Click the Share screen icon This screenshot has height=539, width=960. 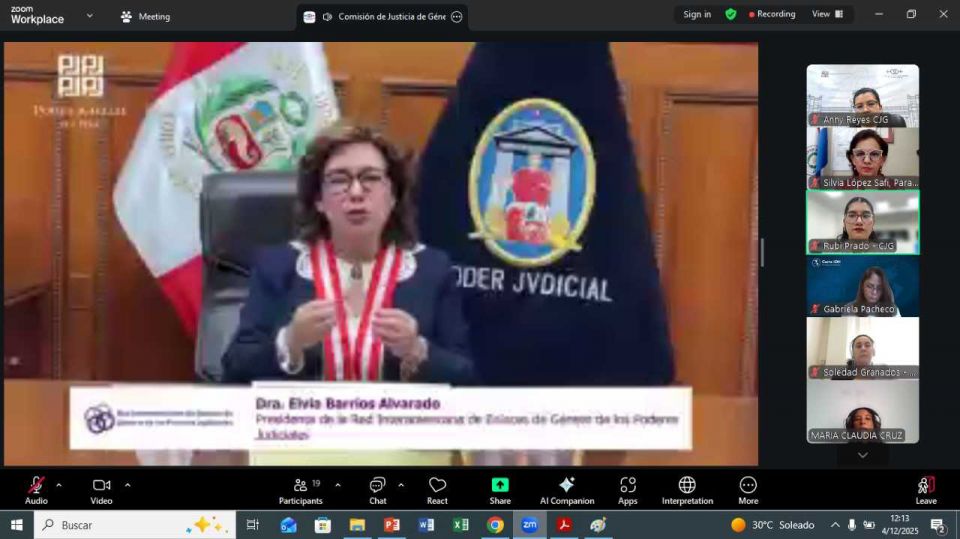coord(500,488)
